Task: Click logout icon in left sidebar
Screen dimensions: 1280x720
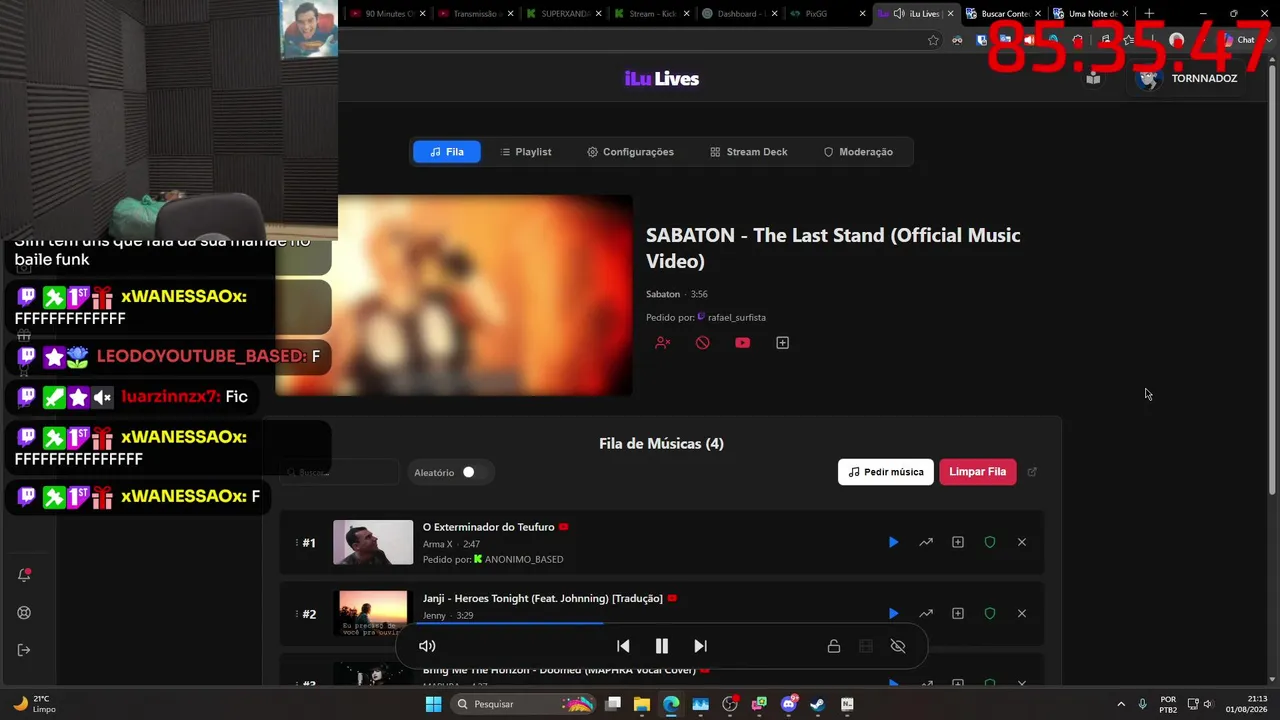Action: 25,650
